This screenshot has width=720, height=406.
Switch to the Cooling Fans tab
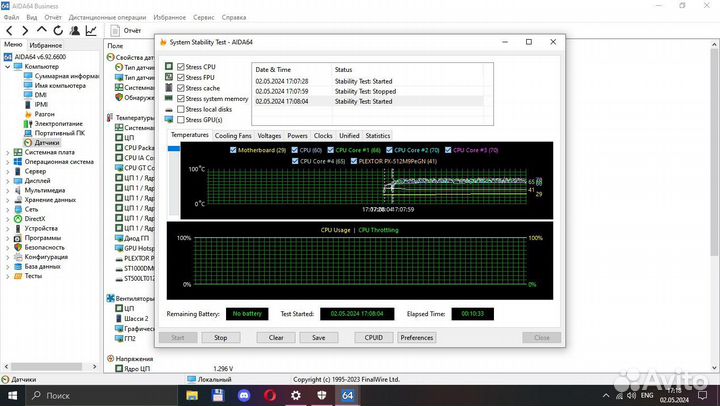click(233, 135)
